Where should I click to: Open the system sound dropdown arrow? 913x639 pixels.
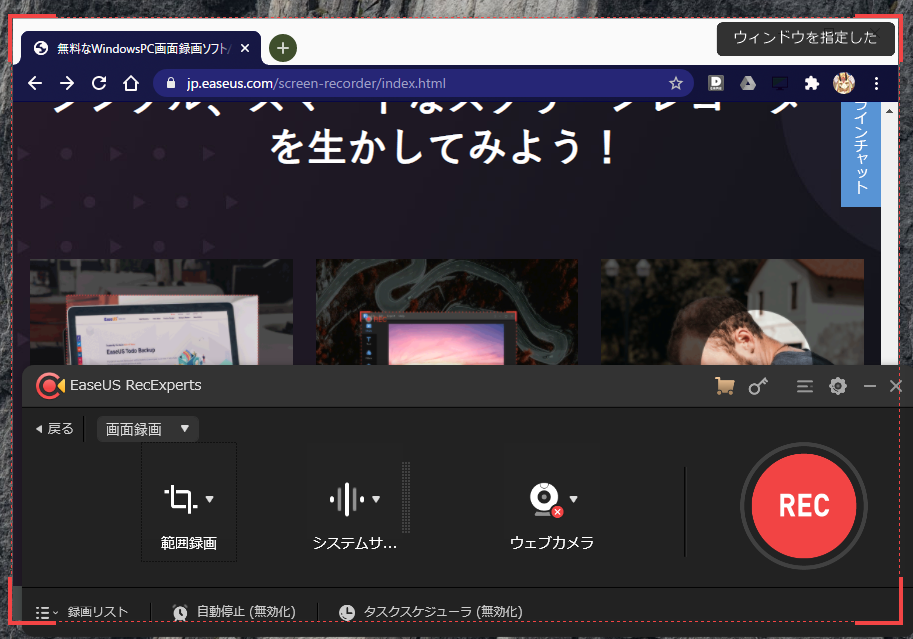click(x=376, y=499)
